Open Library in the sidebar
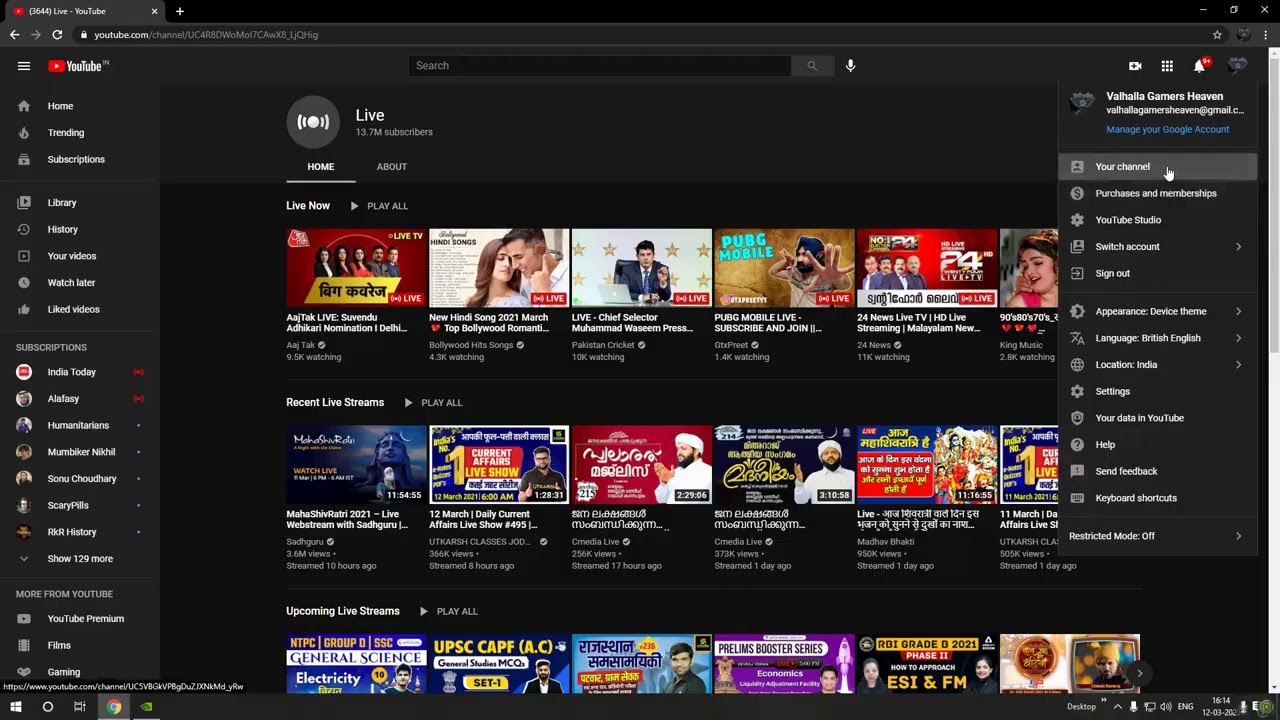Viewport: 1280px width, 720px height. [x=80, y=203]
